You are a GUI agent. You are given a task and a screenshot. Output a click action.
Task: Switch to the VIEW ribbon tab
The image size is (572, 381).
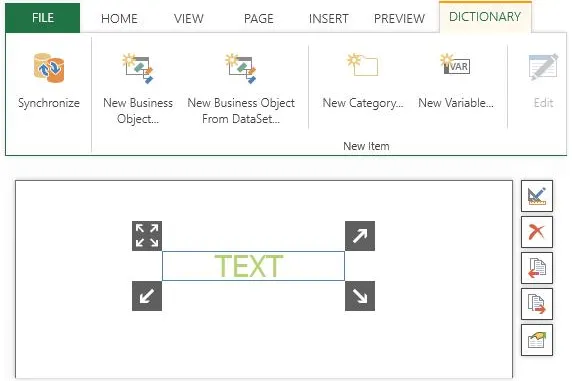click(x=189, y=18)
